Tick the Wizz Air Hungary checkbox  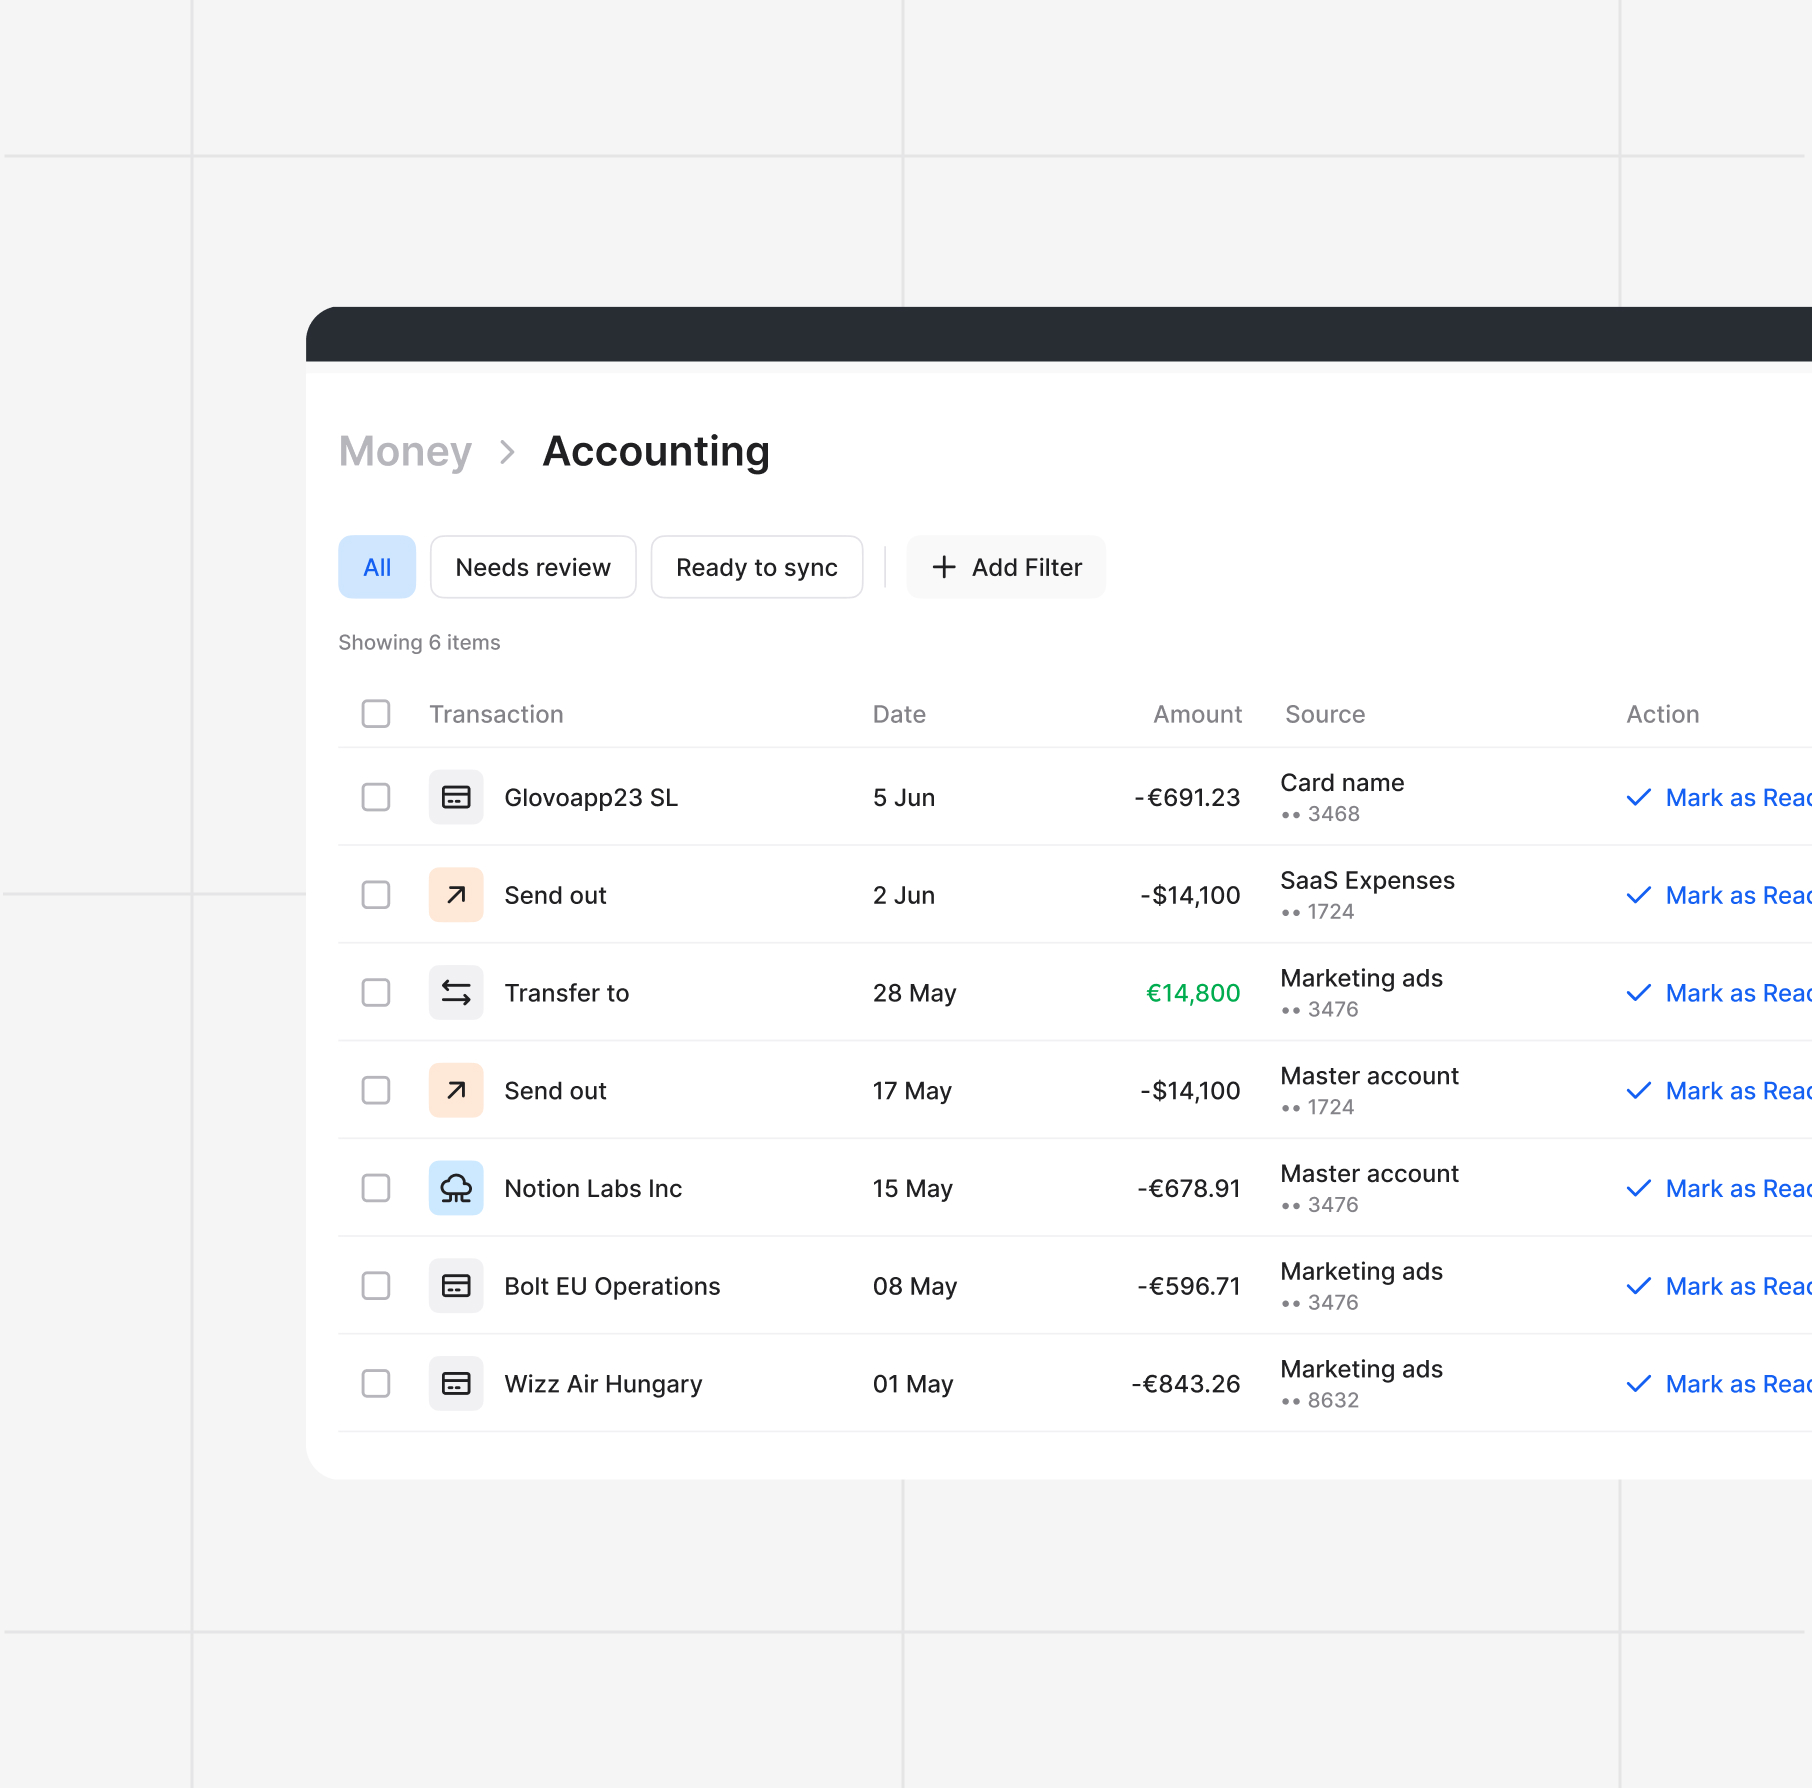[376, 1384]
